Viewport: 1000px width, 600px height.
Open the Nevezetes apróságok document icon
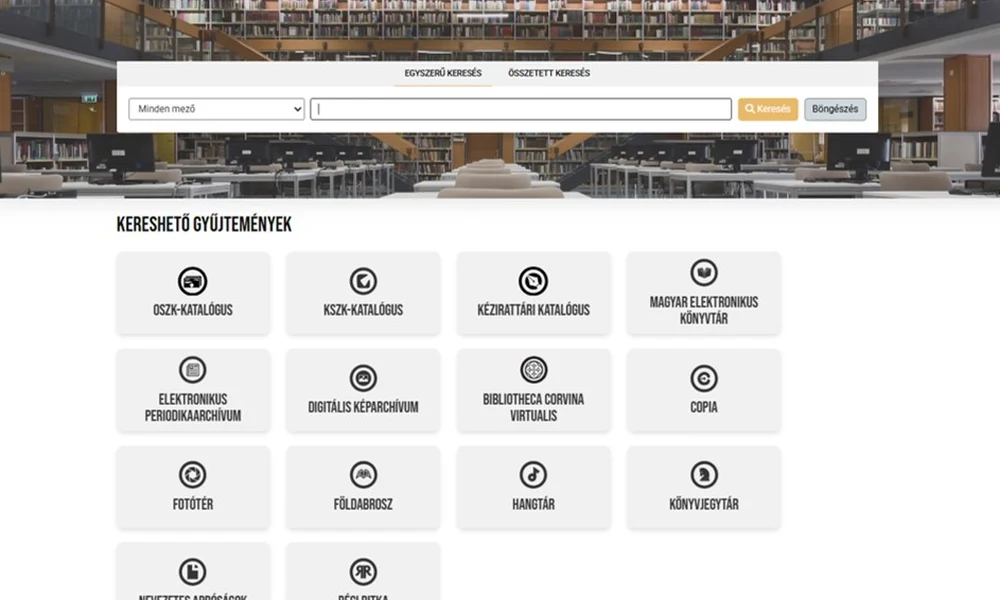point(193,572)
